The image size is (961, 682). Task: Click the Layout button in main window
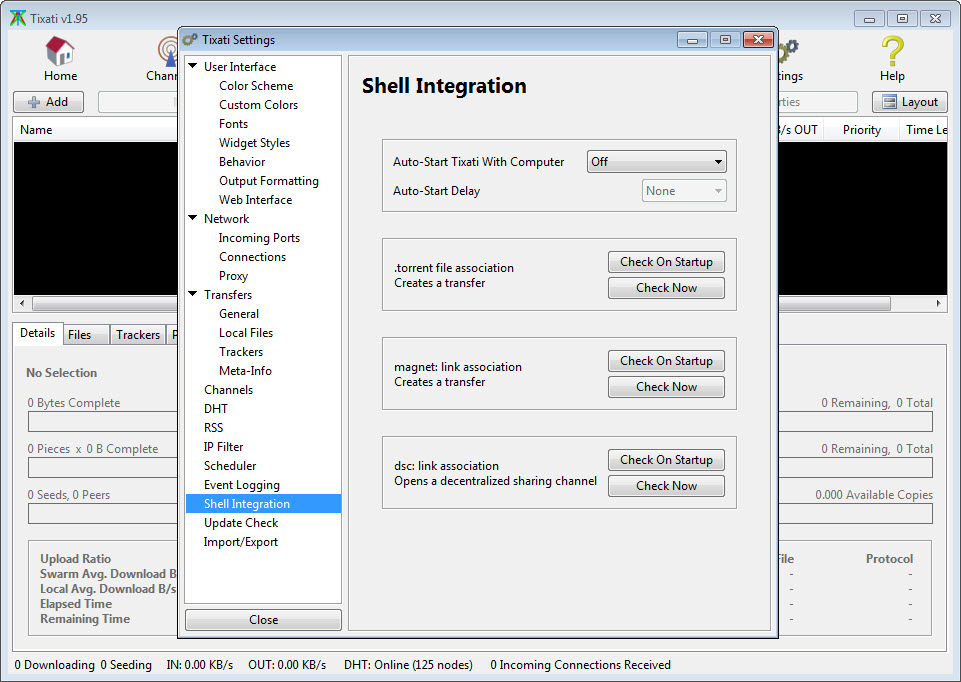pos(910,102)
